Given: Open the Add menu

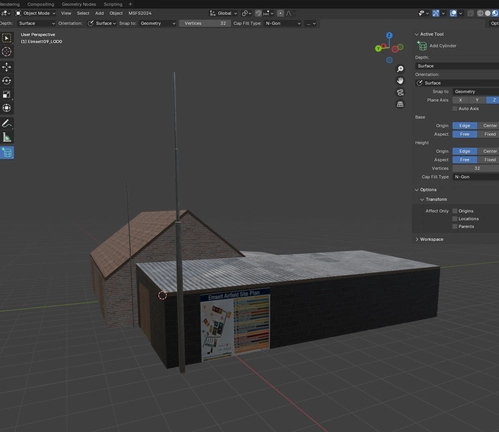Looking at the screenshot, I should point(99,13).
